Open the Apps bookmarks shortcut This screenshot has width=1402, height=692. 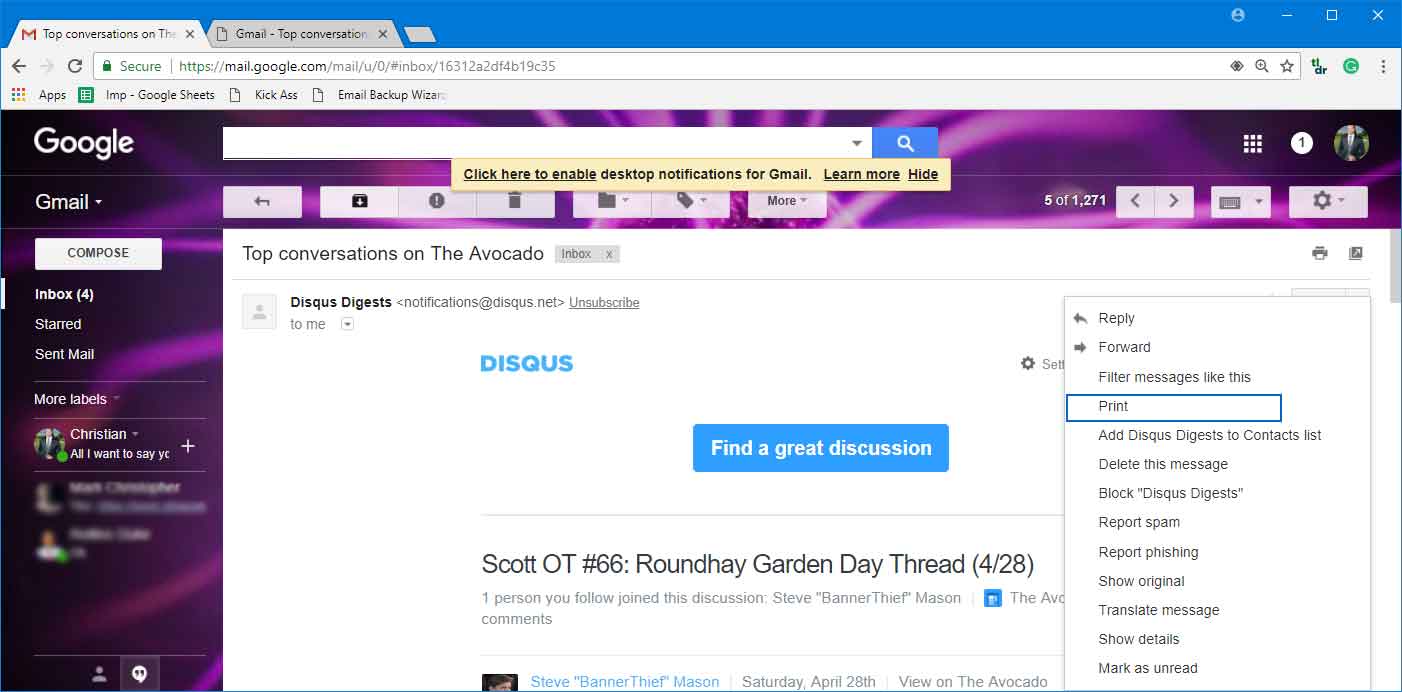click(39, 95)
